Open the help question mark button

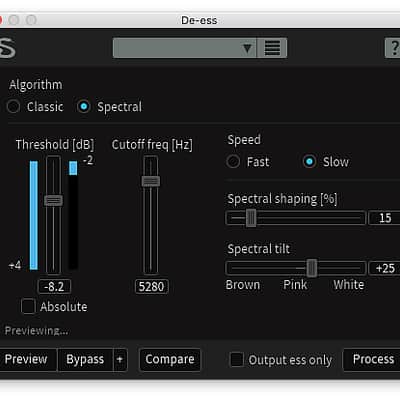tap(393, 48)
